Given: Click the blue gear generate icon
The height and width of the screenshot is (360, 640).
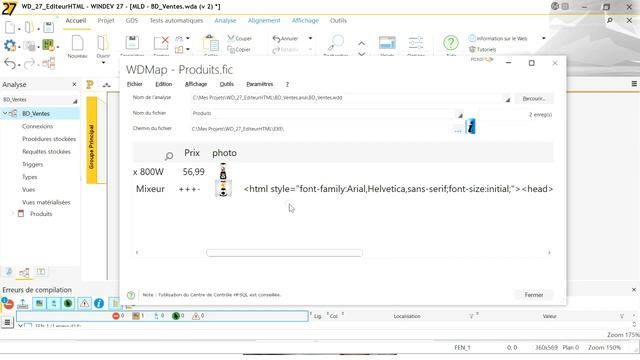Looking at the screenshot, I should (x=9, y=45).
